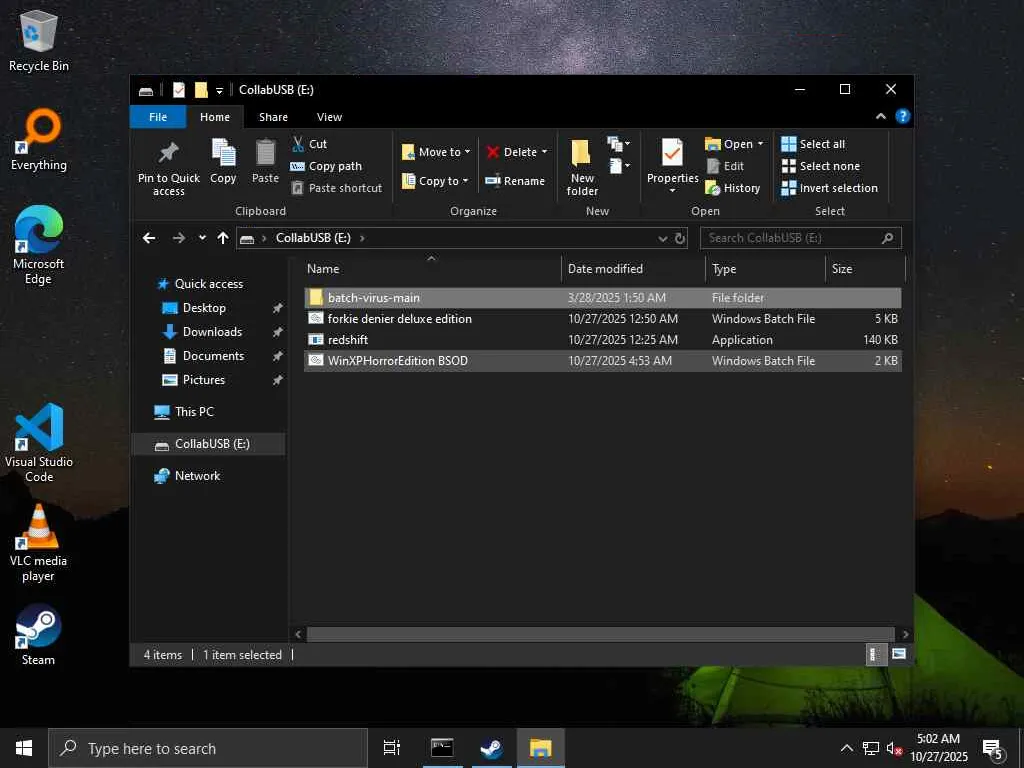Screen dimensions: 1024x768
Task: Click the horizontal scrollbar in file list
Action: 600,634
